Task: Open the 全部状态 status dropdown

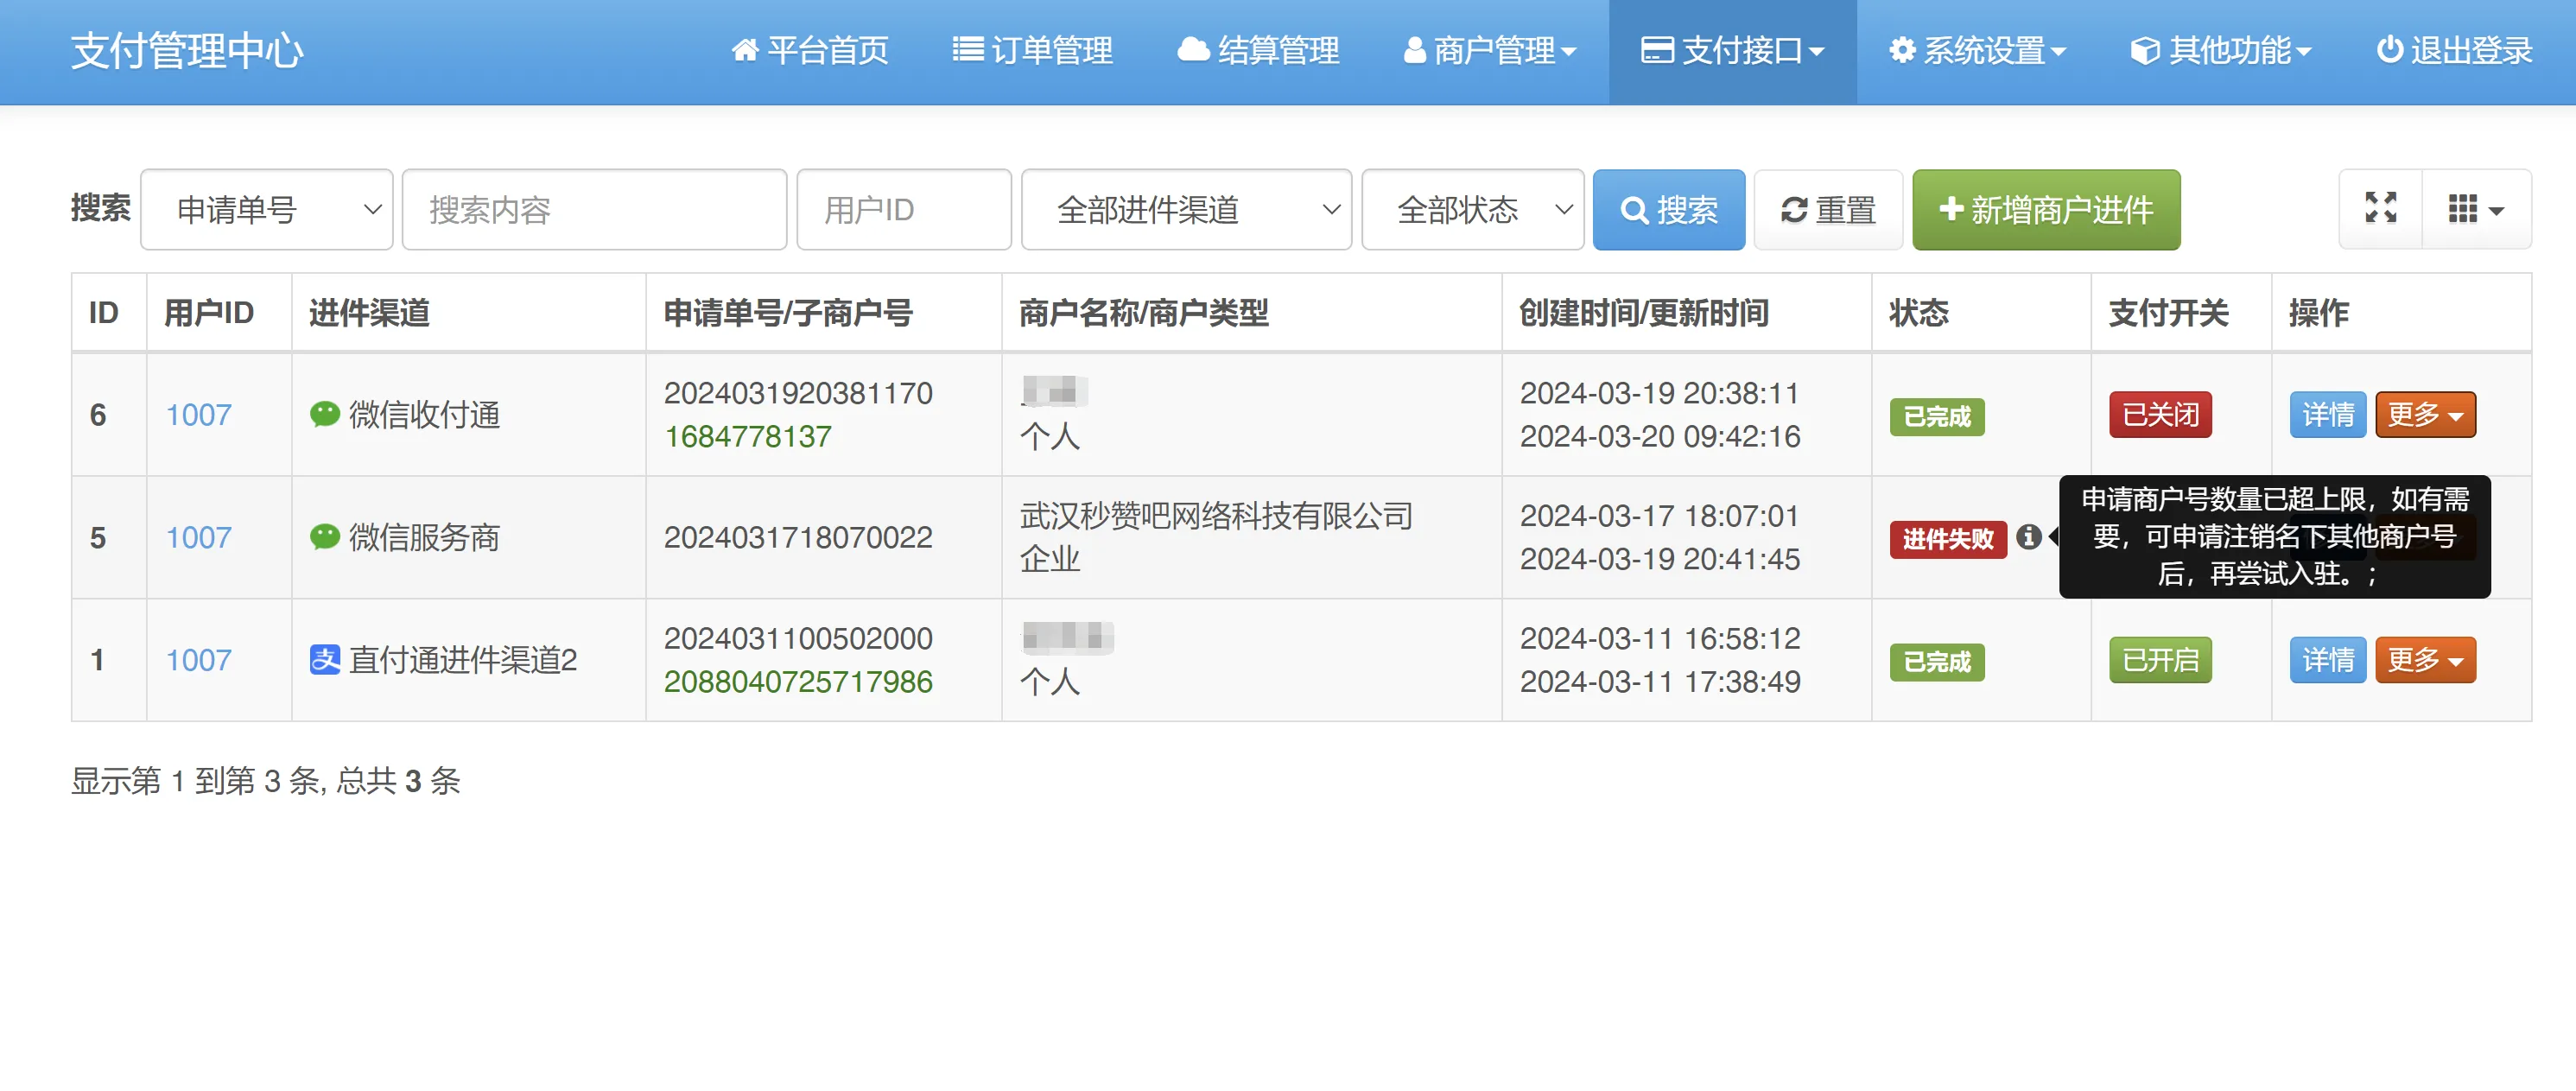Action: click(1471, 209)
